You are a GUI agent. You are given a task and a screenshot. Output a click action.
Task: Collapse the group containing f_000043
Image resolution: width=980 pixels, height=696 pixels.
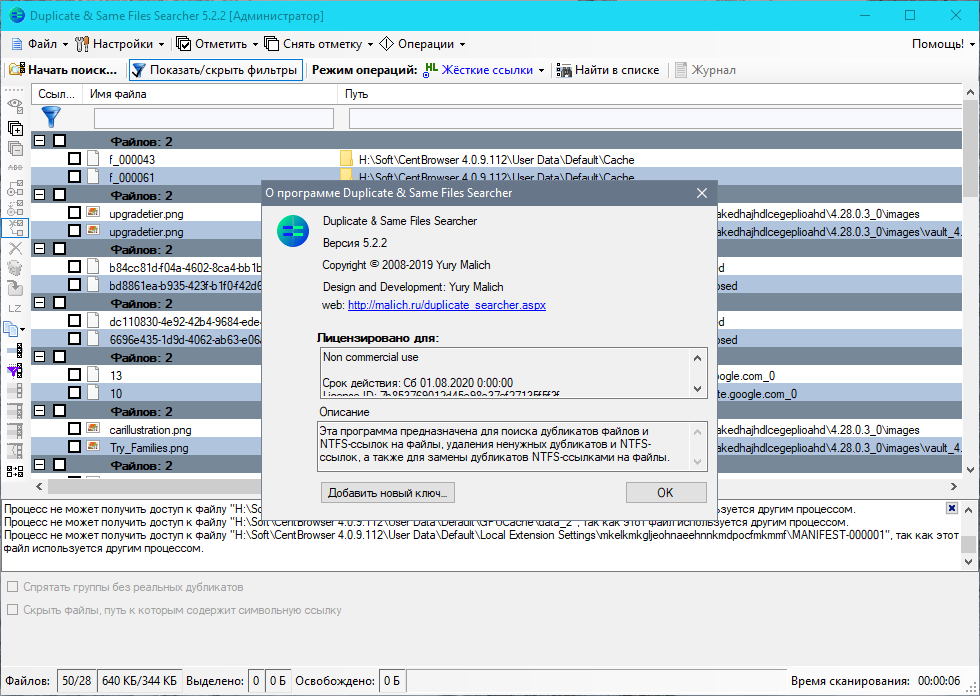(x=39, y=141)
